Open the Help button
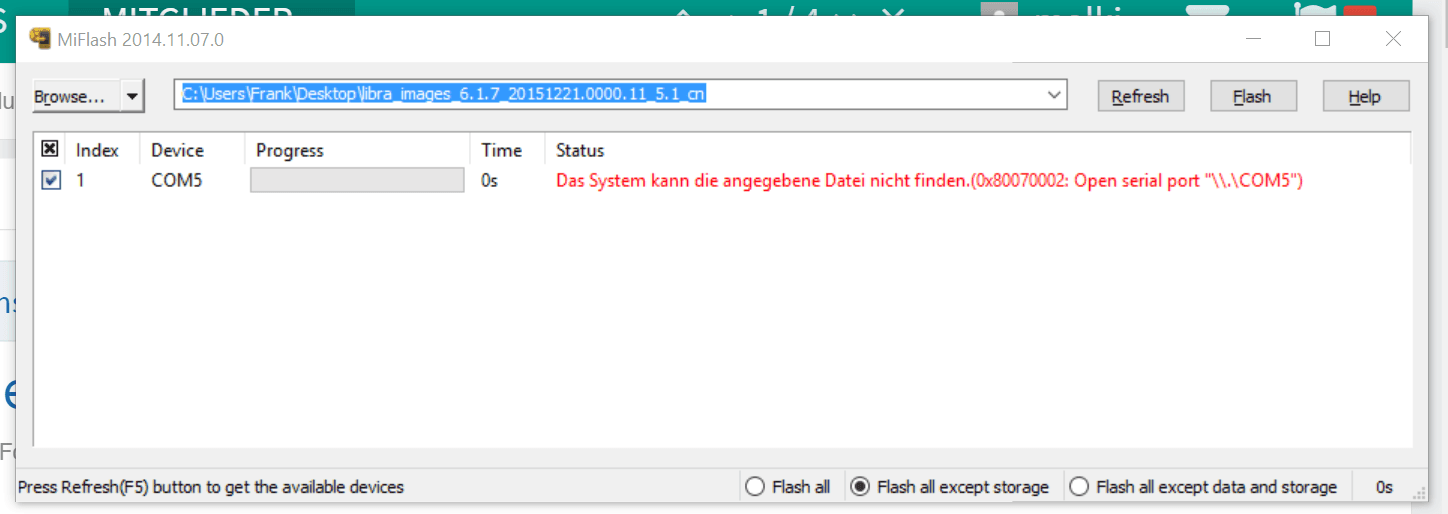The height and width of the screenshot is (514, 1448). (x=1365, y=96)
